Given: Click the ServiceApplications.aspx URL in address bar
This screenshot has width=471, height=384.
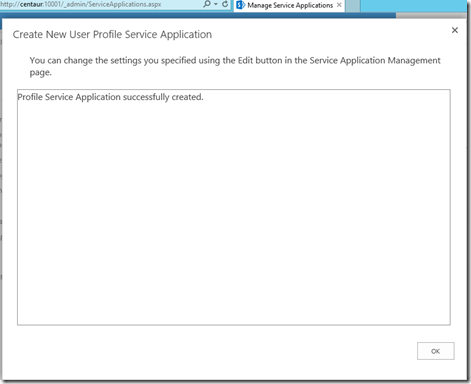Looking at the screenshot, I should click(x=81, y=4).
